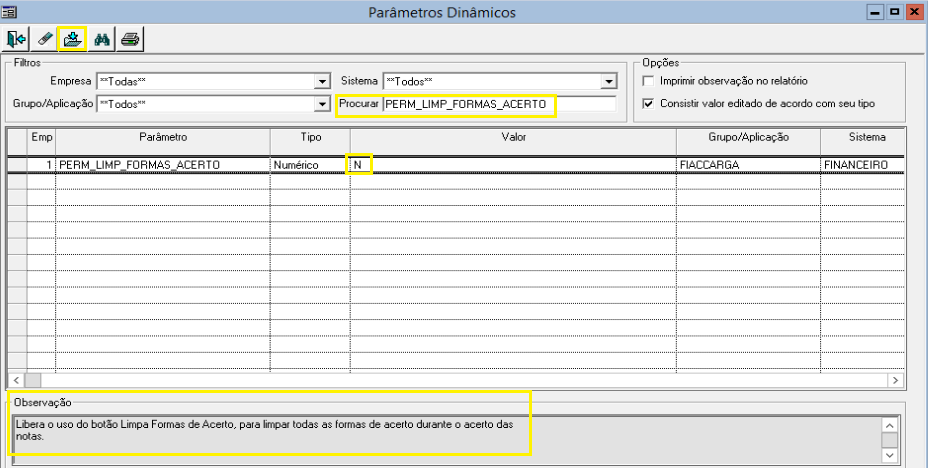Open the Sistema dropdown
Viewport: 928px width, 468px height.
[609, 81]
